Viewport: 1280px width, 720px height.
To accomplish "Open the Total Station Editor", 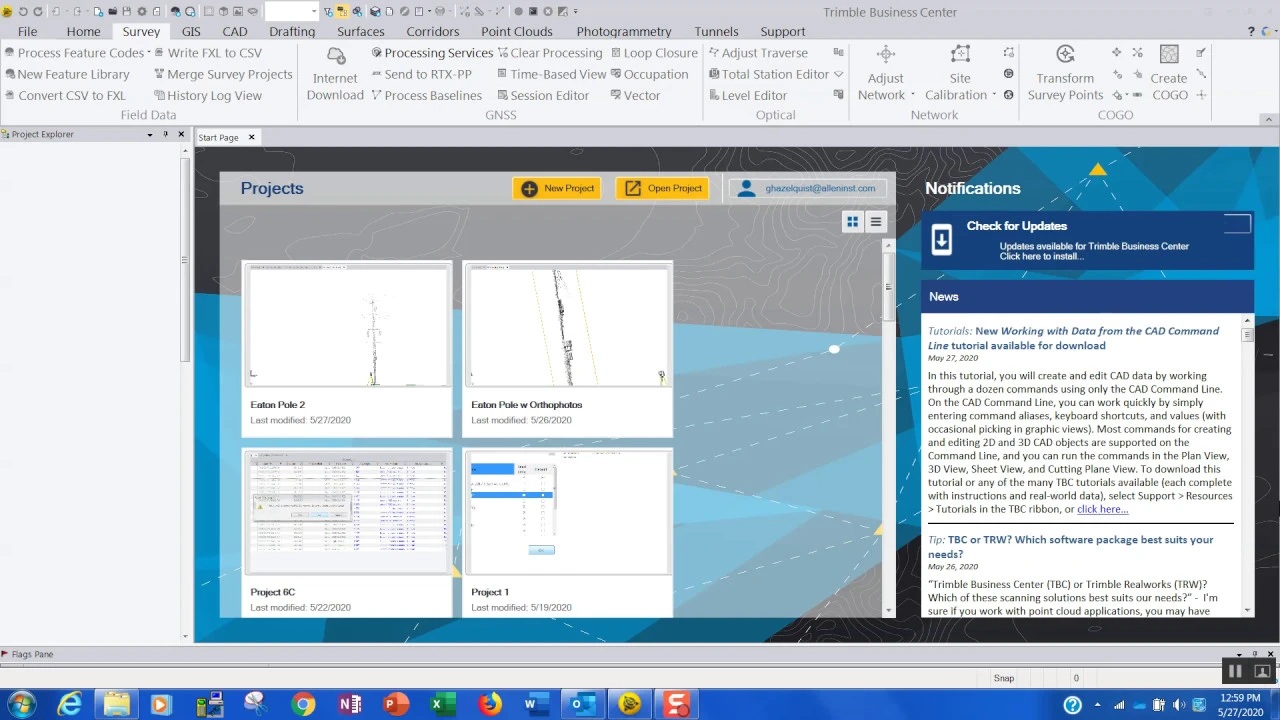I will pyautogui.click(x=768, y=74).
